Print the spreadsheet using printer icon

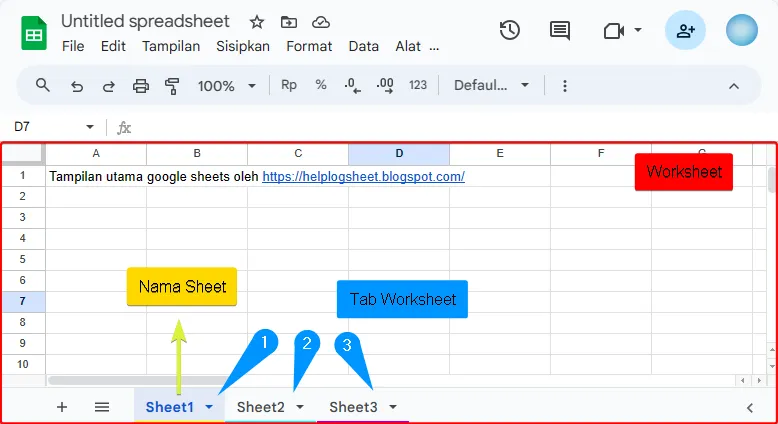pos(141,86)
